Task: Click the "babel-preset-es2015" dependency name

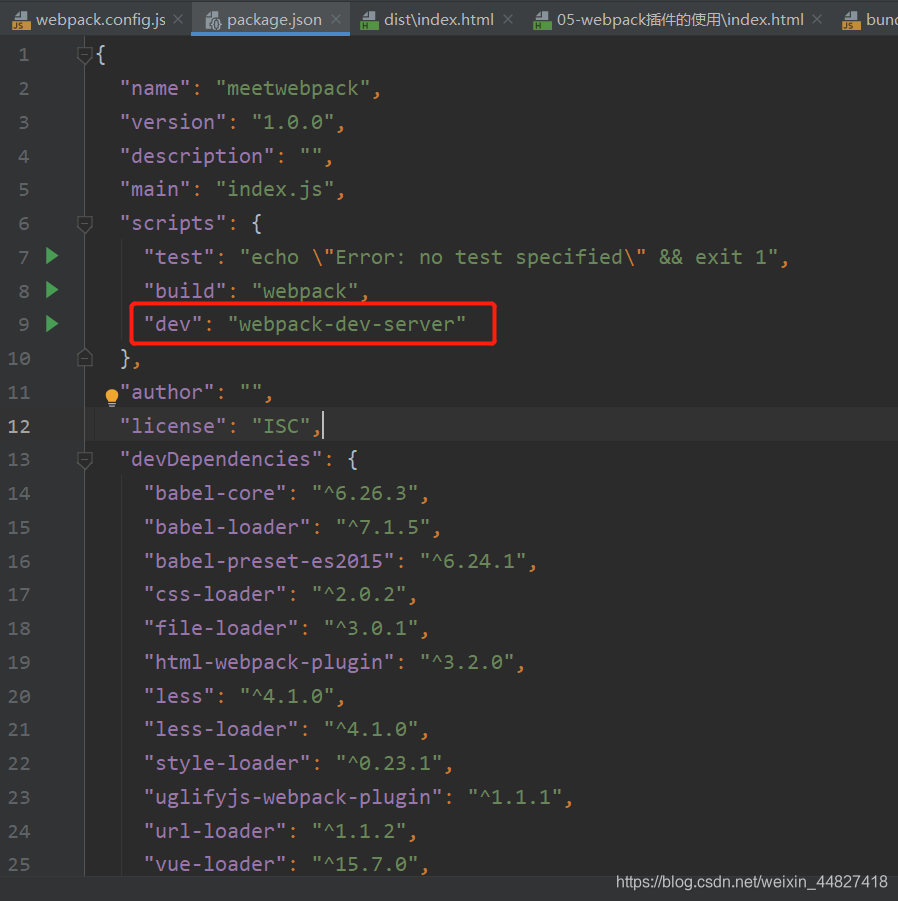Action: click(269, 561)
